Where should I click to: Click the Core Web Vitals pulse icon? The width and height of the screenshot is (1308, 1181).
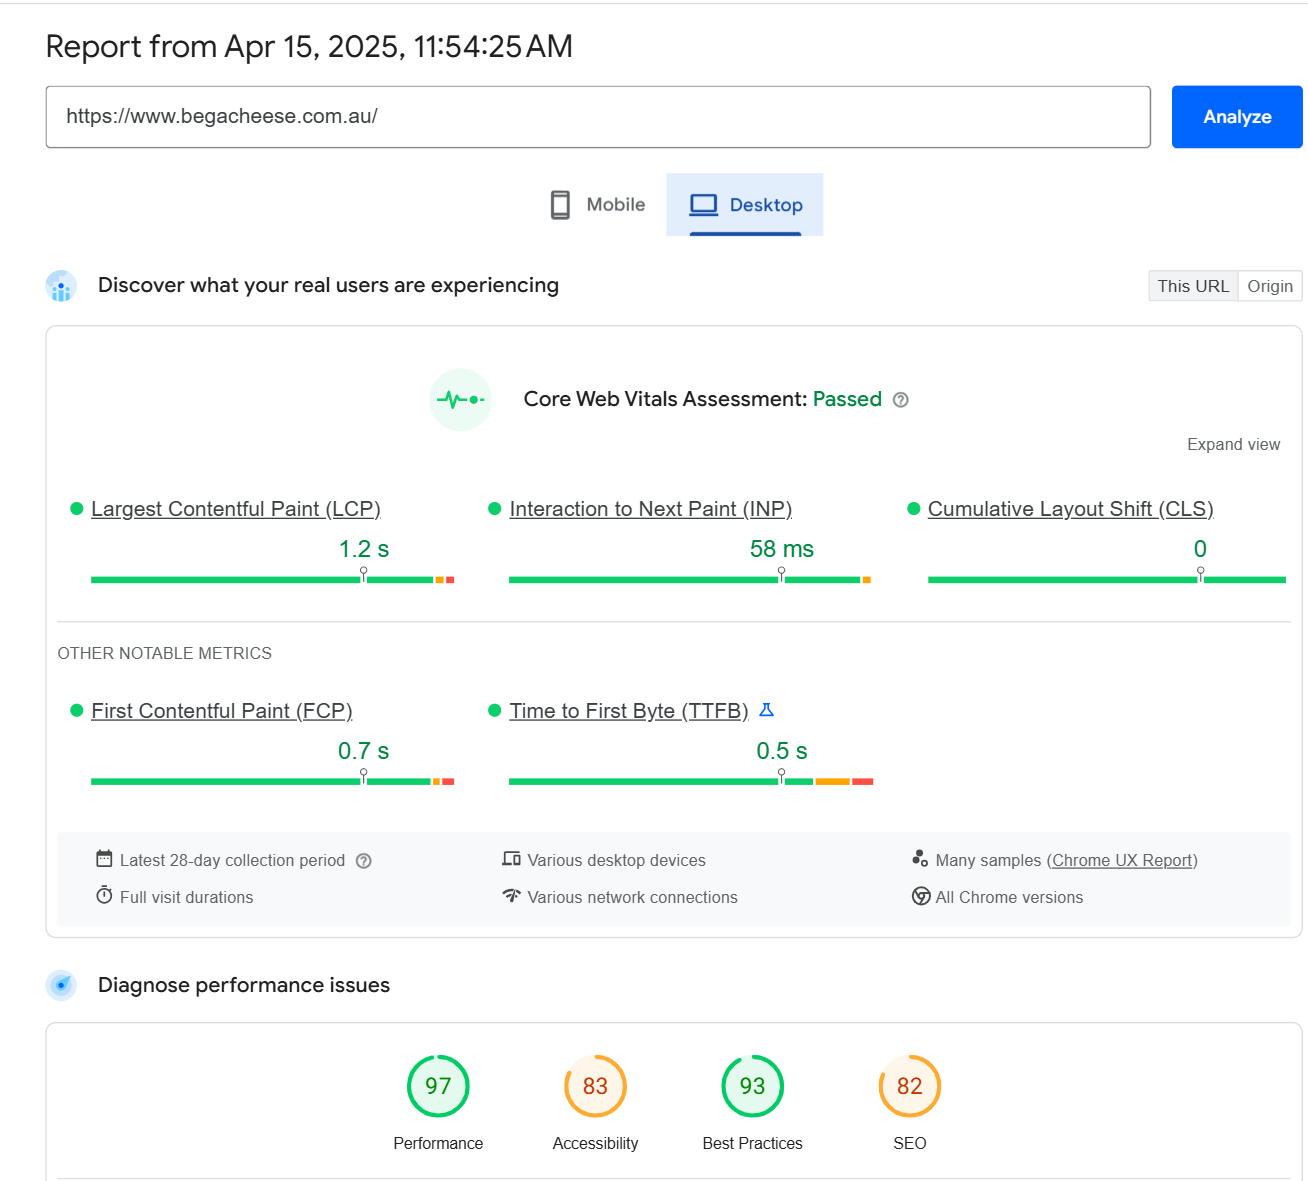coord(461,400)
